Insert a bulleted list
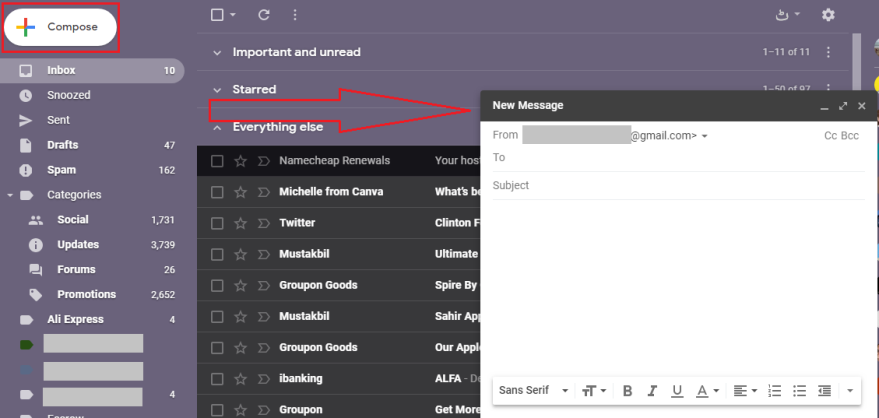879x418 pixels. (x=799, y=391)
